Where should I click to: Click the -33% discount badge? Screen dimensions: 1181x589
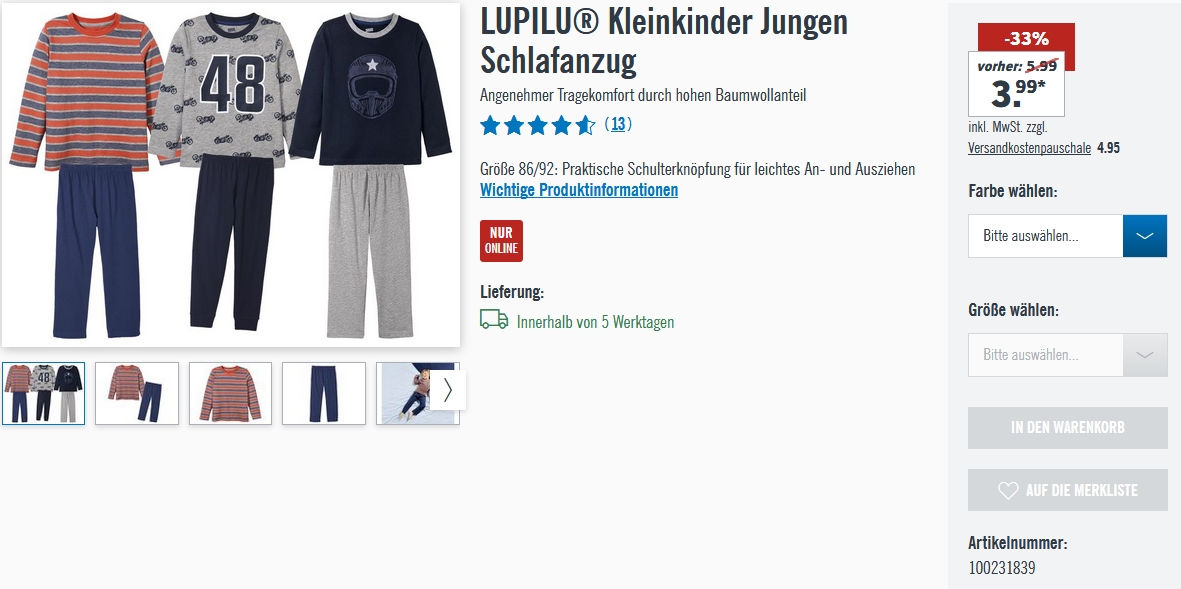click(1026, 38)
